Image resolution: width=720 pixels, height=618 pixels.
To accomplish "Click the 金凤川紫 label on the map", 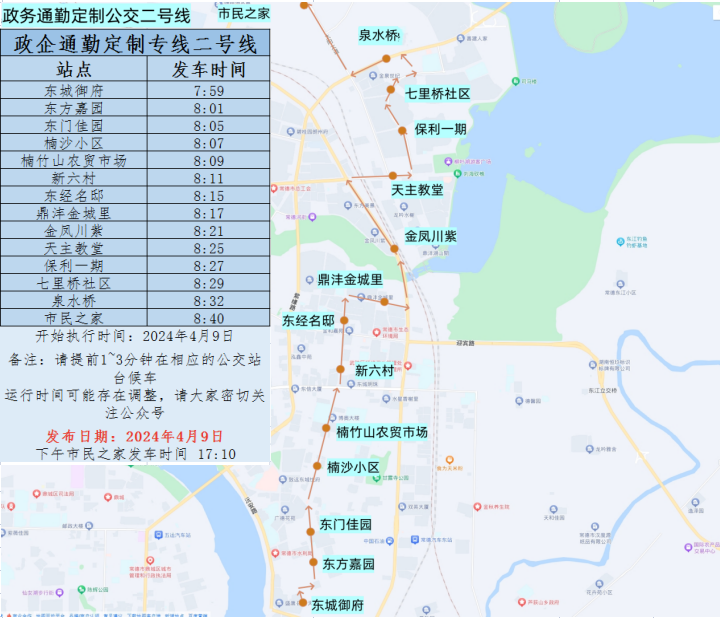I will click(430, 237).
